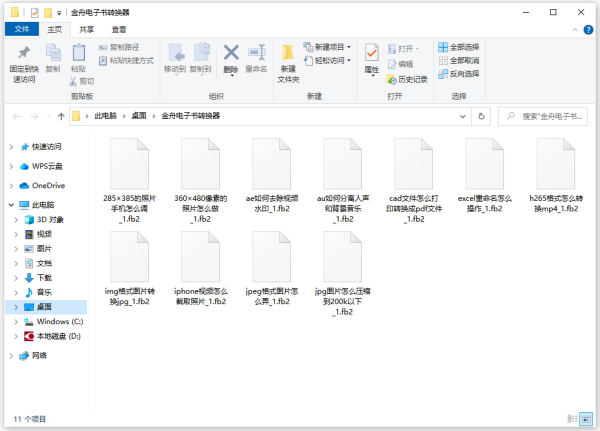The width and height of the screenshot is (600, 431).
Task: Collapse the ribbon with the chevron
Action: coord(575,30)
